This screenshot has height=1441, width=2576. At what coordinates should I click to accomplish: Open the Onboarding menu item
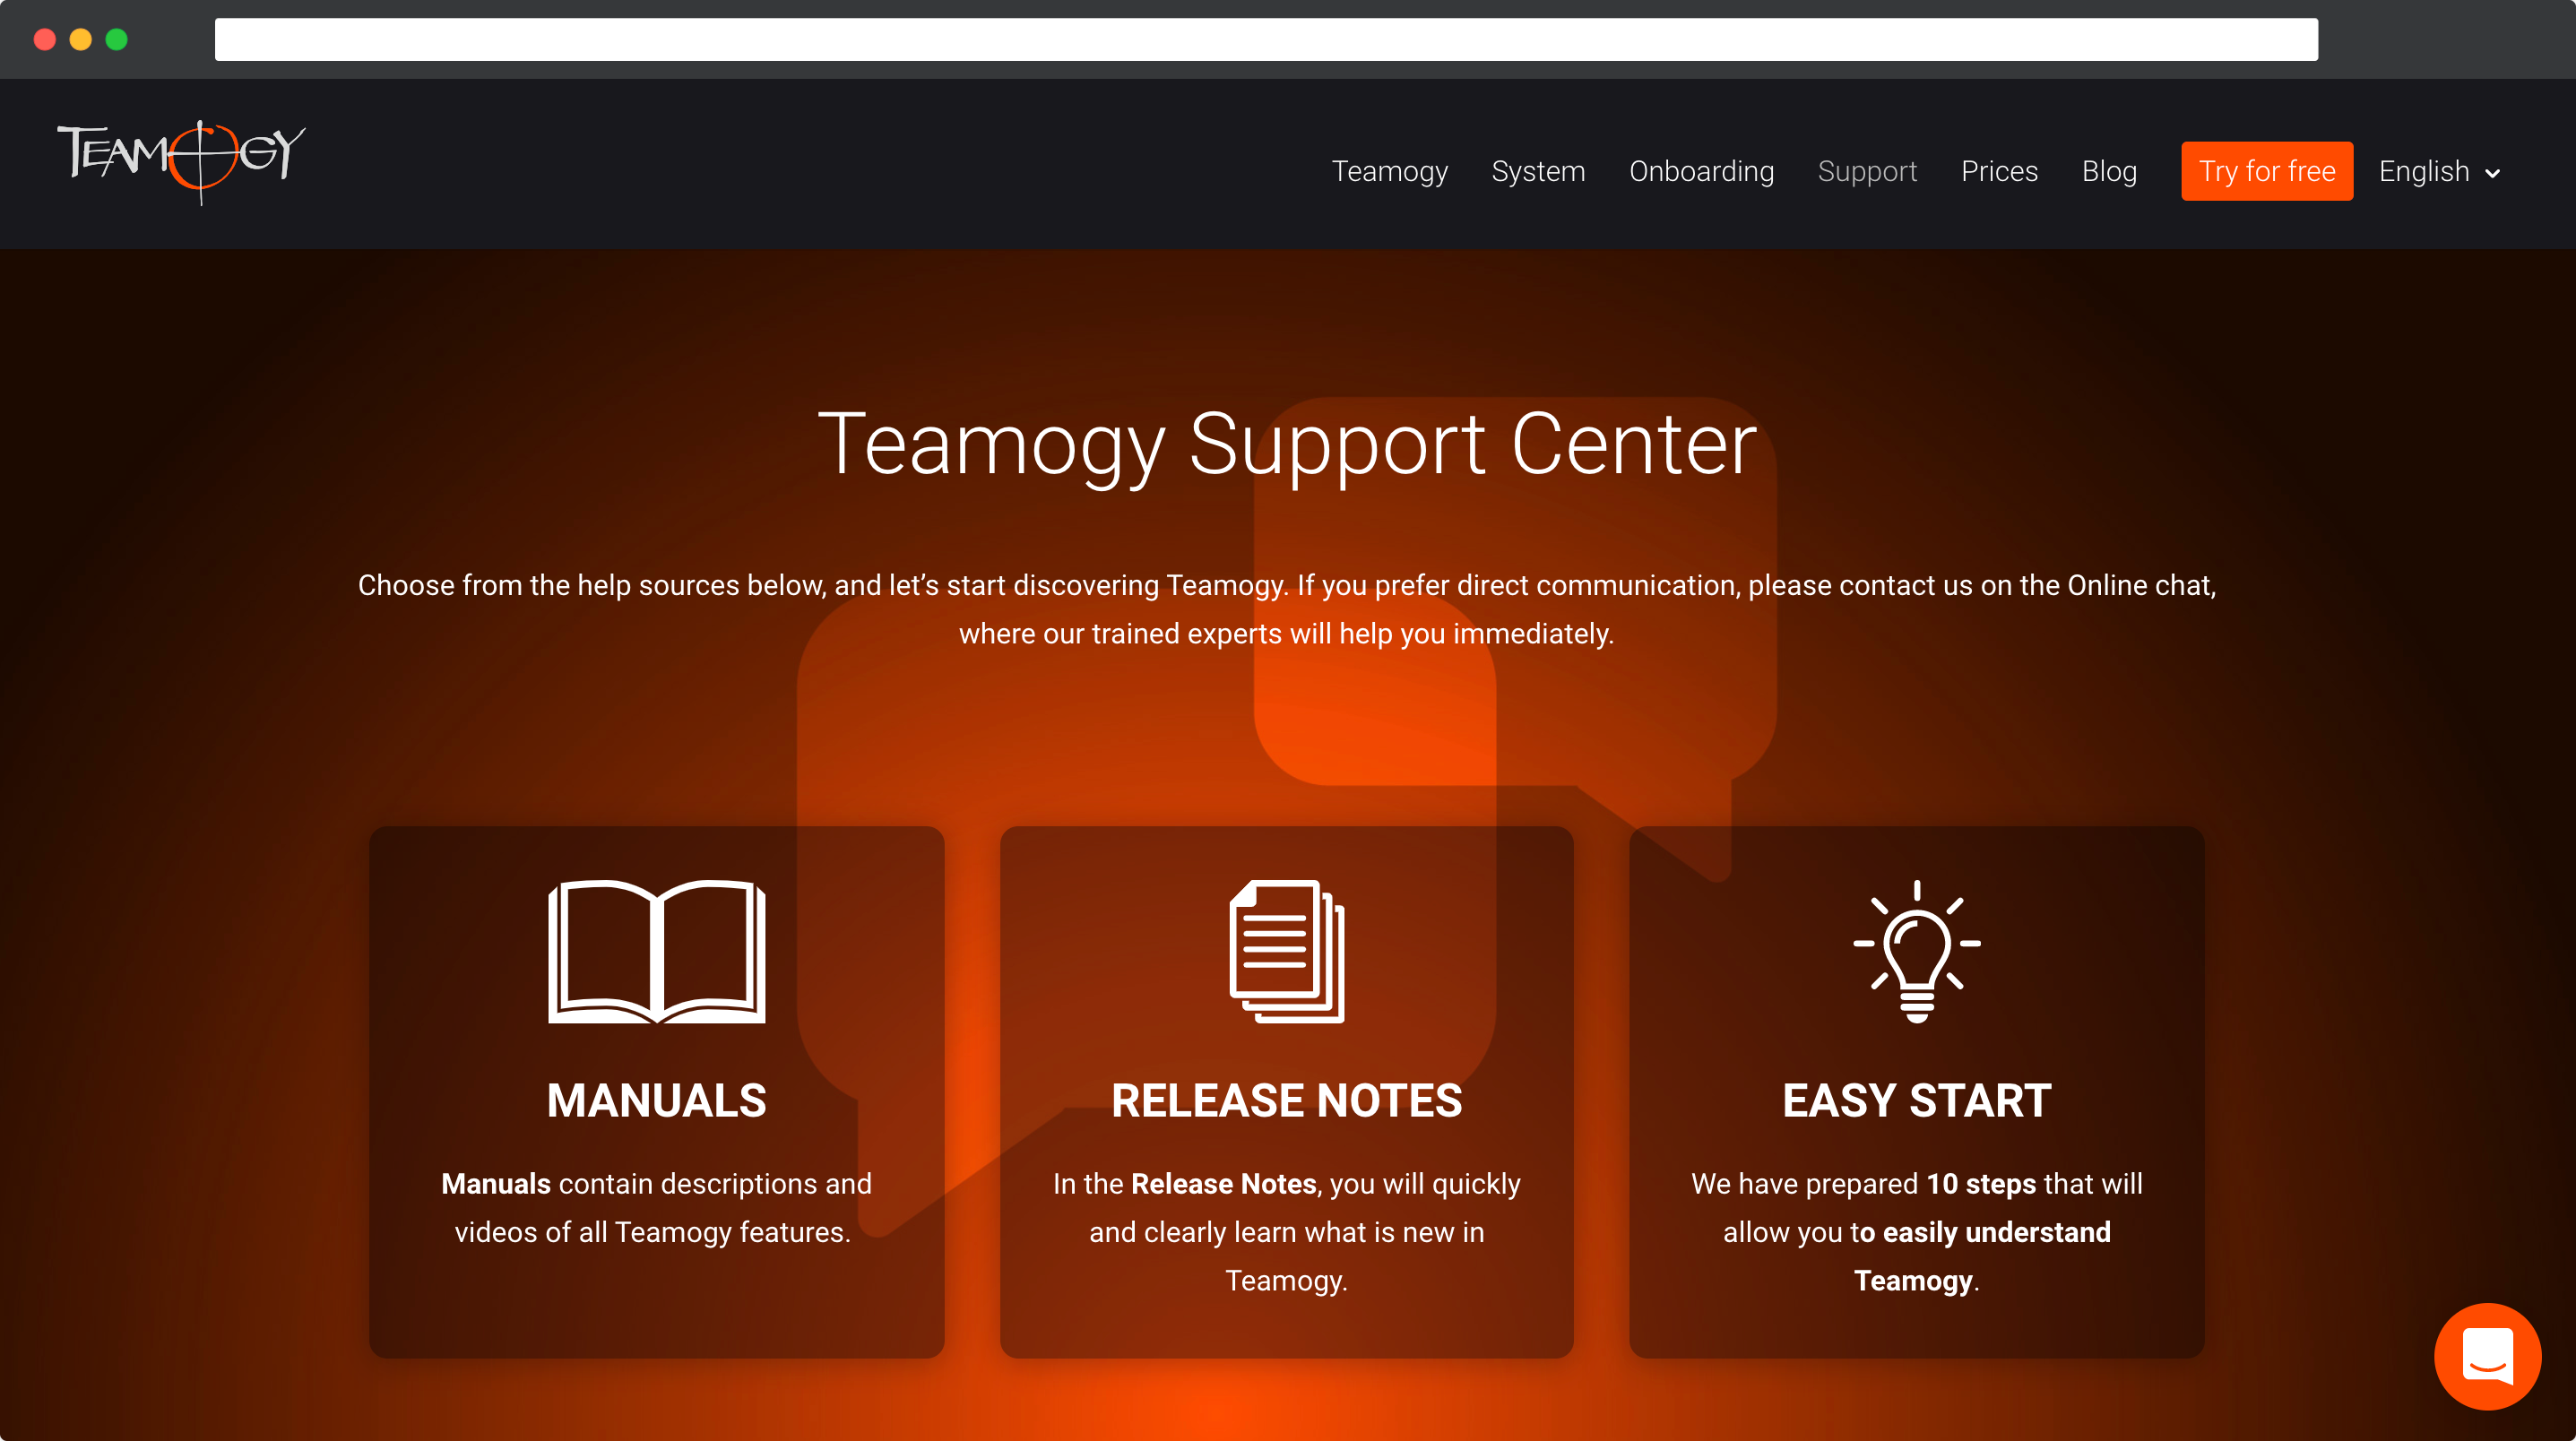pyautogui.click(x=1701, y=171)
